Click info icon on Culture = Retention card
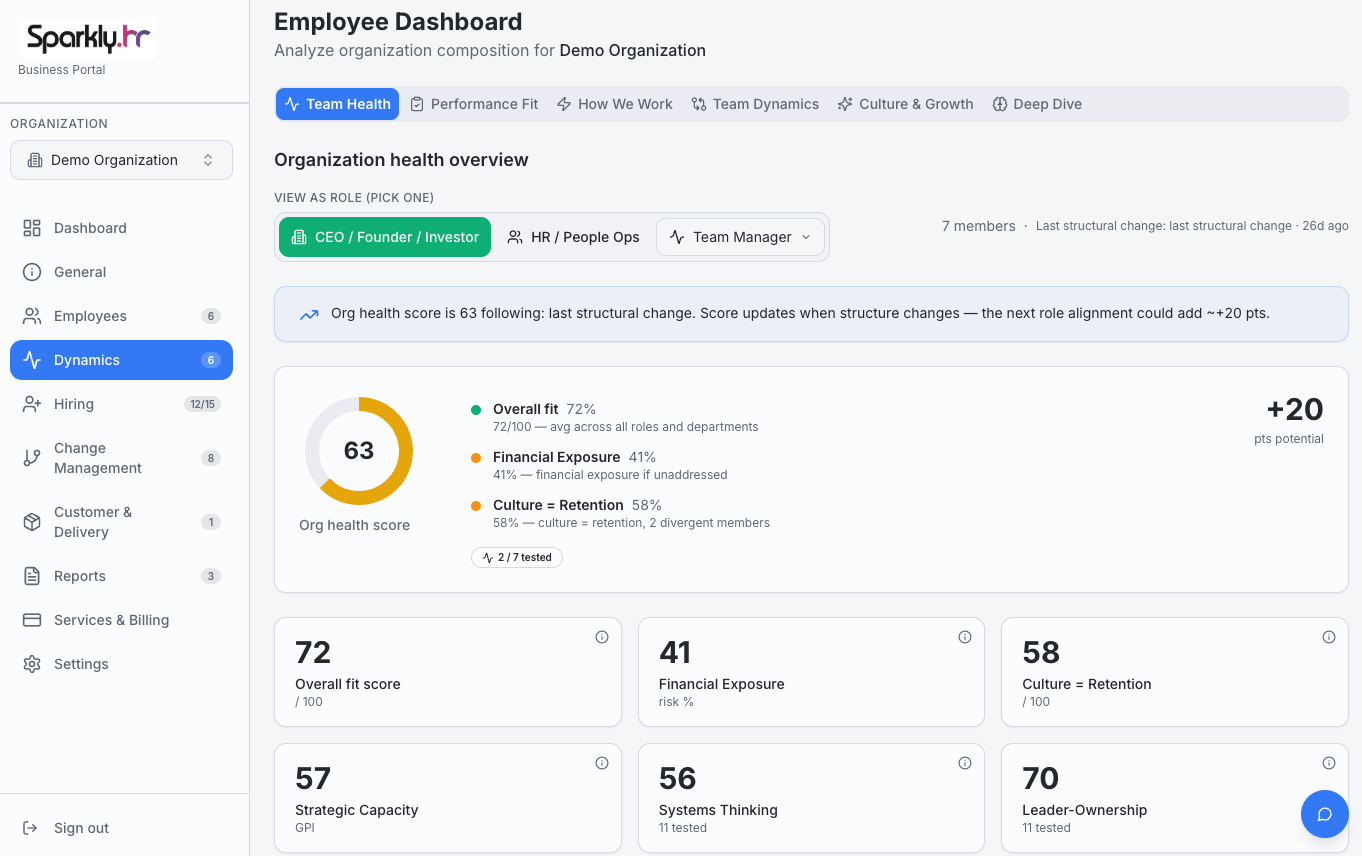Viewport: 1362px width, 856px height. pos(1329,637)
